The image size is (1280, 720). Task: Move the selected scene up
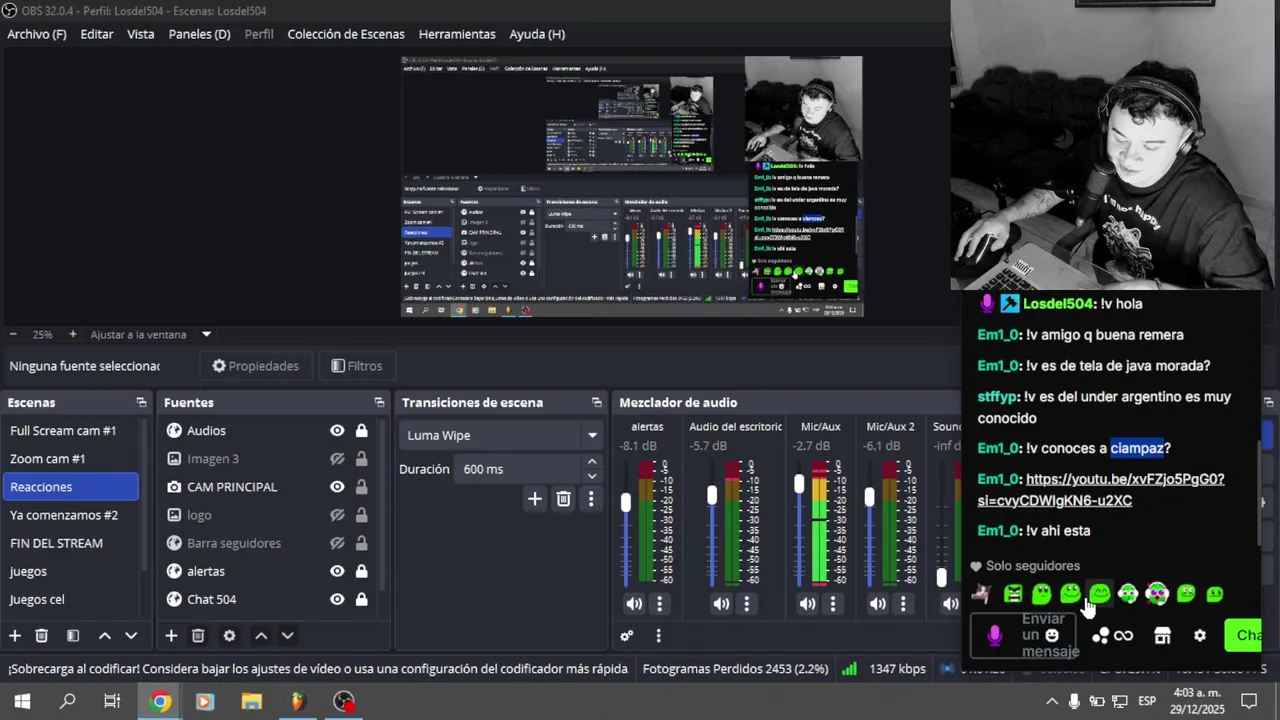point(104,636)
